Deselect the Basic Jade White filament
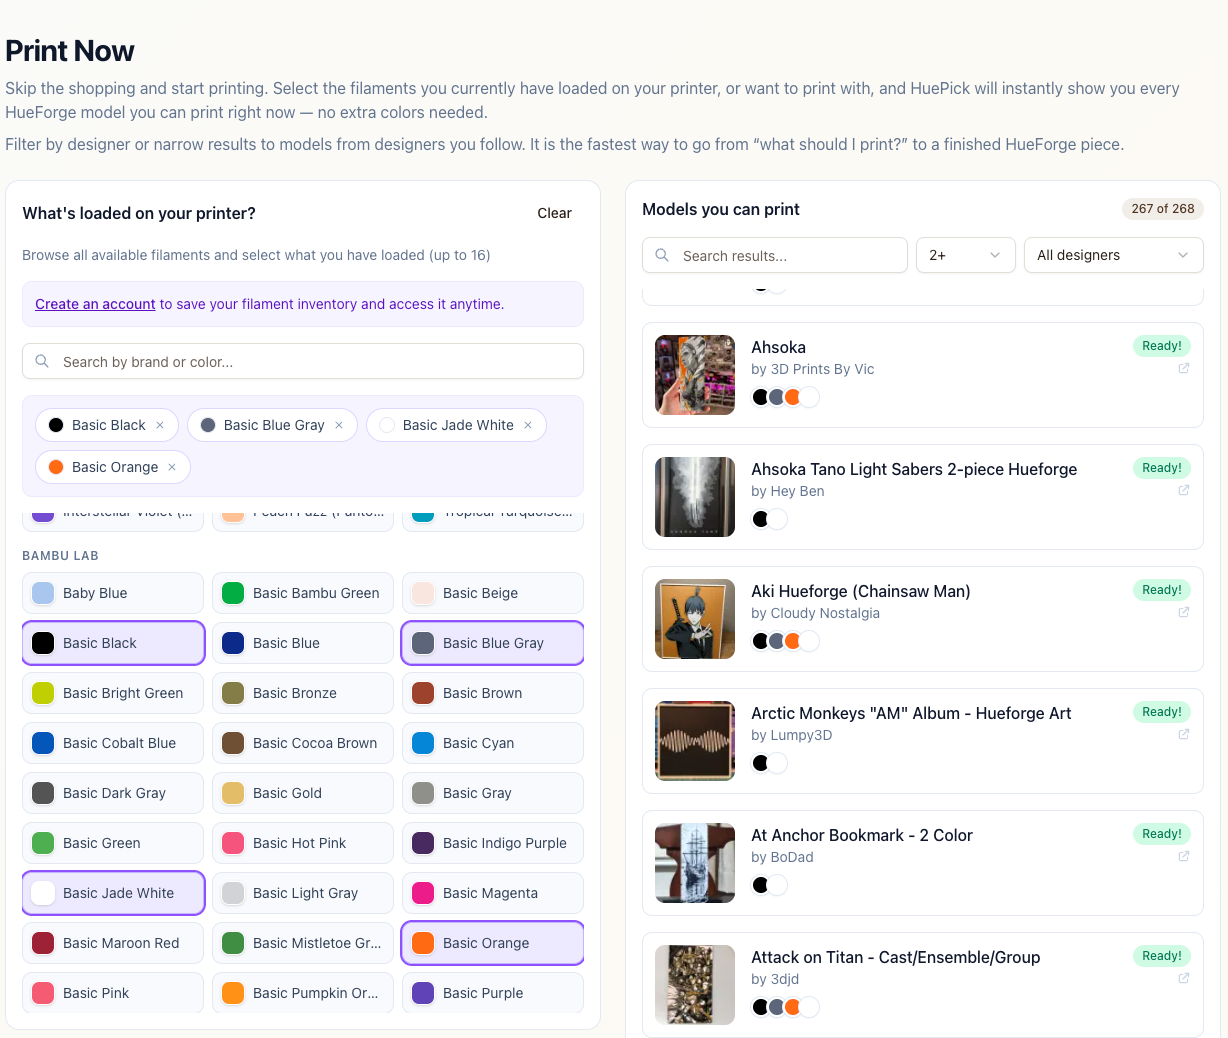Image resolution: width=1228 pixels, height=1038 pixels. coord(113,893)
